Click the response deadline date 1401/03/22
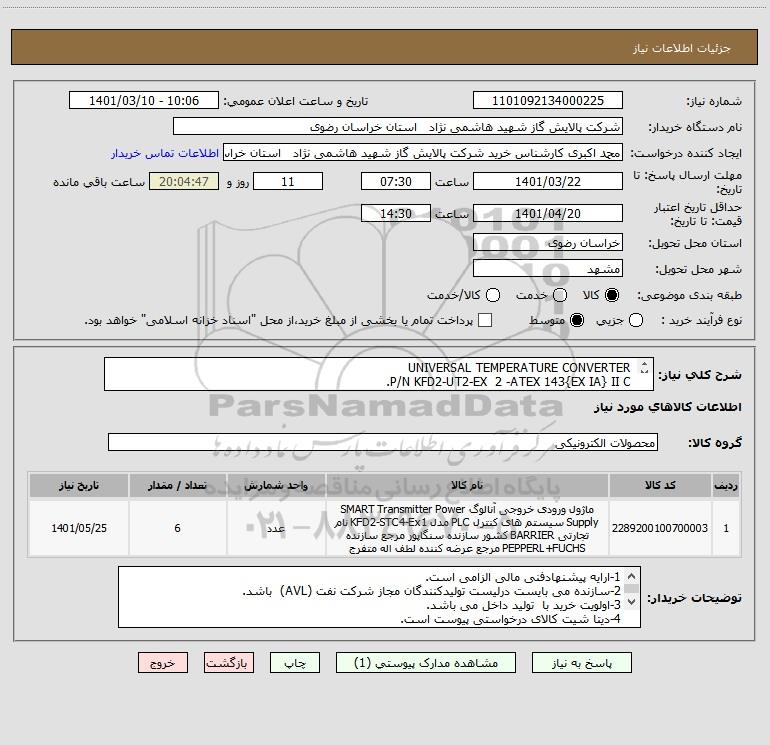Viewport: 770px width, 745px height. click(548, 181)
